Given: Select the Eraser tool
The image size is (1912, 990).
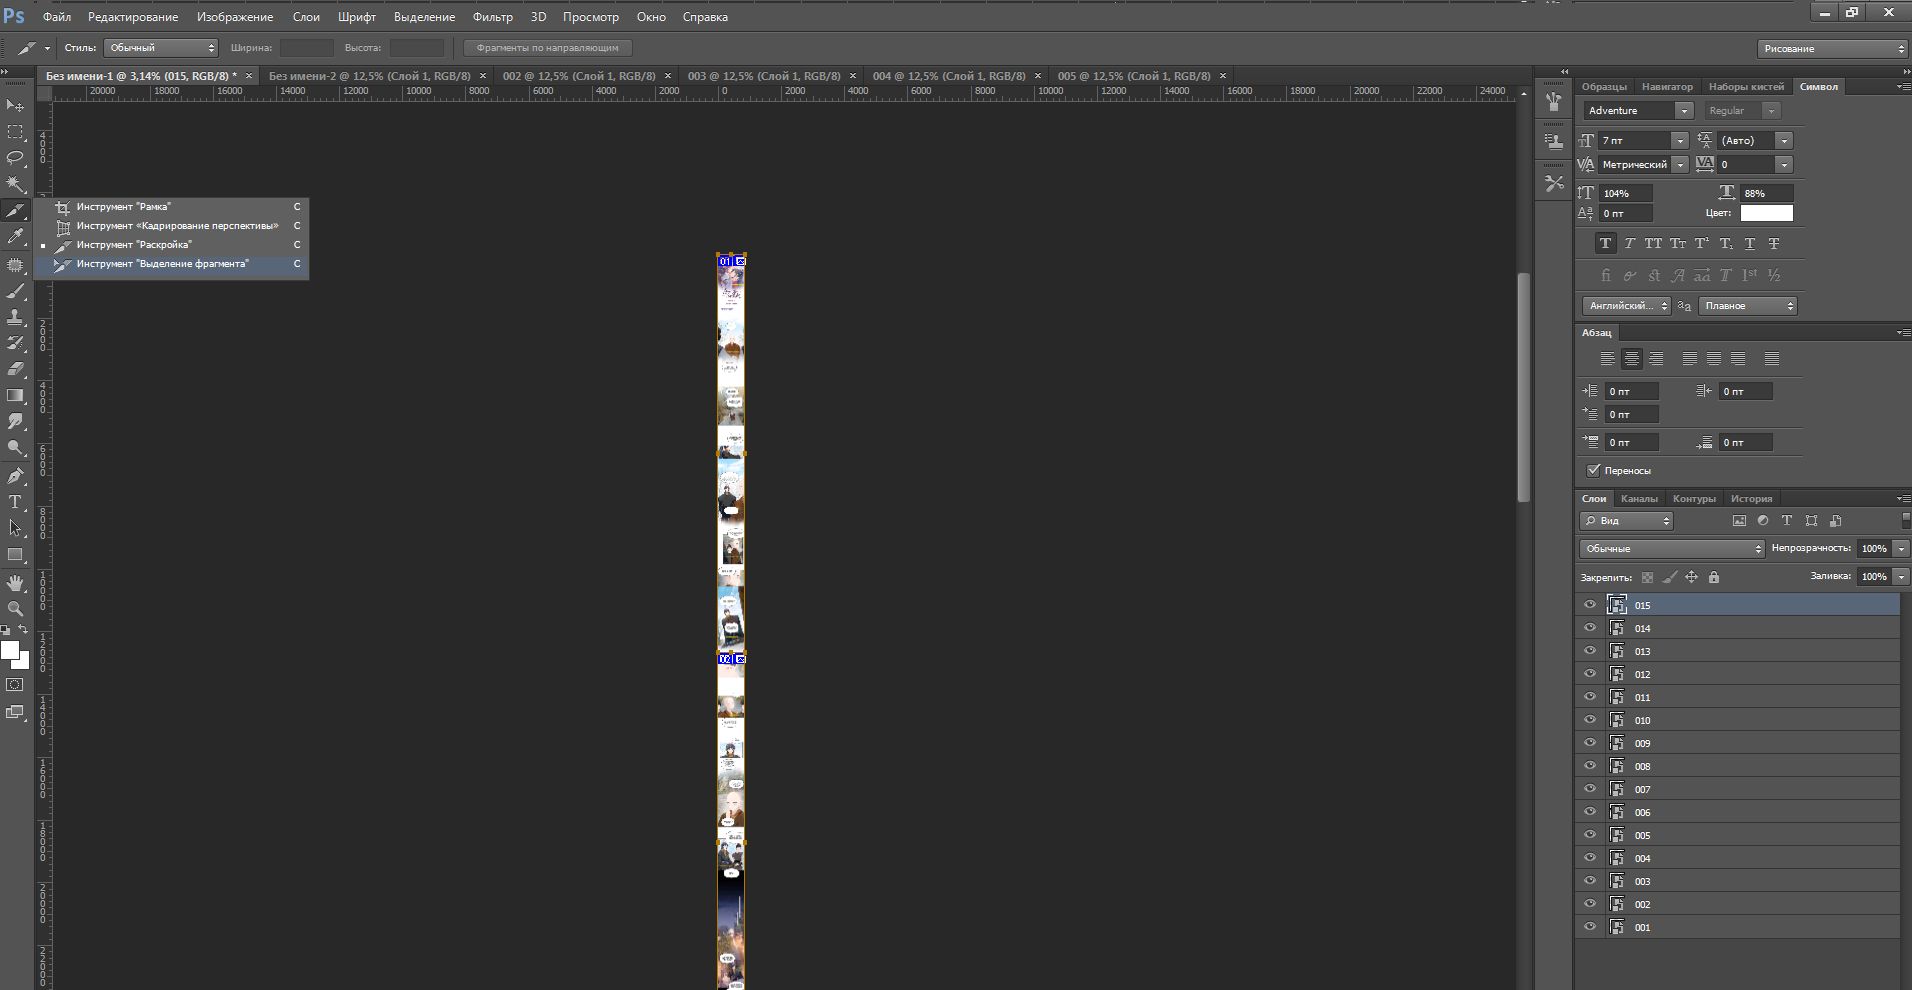Looking at the screenshot, I should [15, 369].
